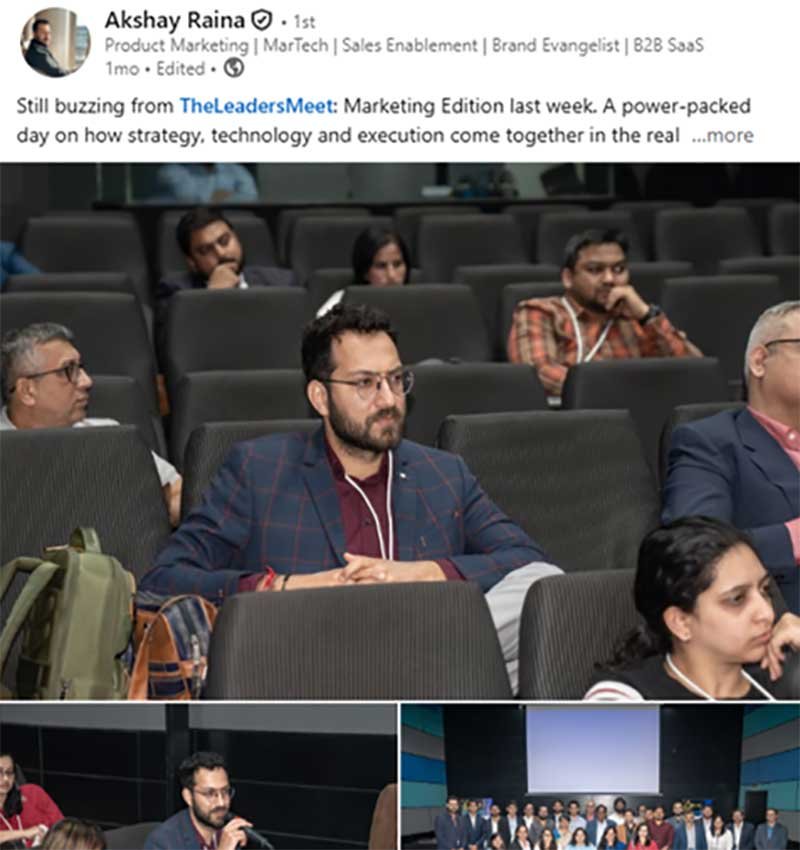Click the 1mo post timestamp
The height and width of the screenshot is (850, 800).
pos(122,69)
